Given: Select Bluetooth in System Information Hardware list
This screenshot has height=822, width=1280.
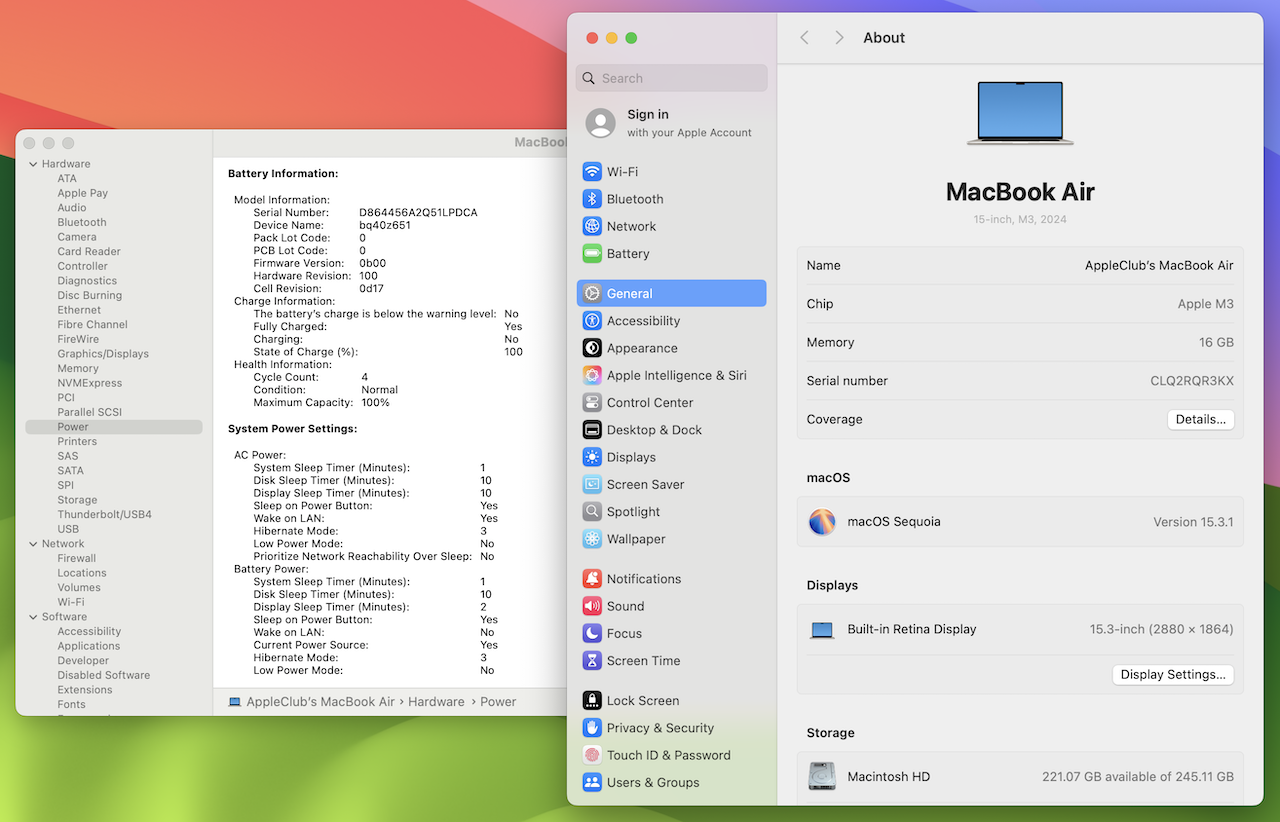Looking at the screenshot, I should click(x=82, y=222).
